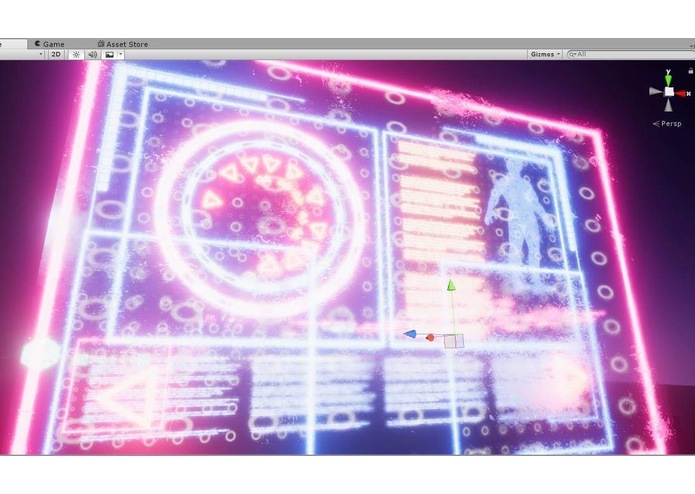
Task: Toggle Persp projection label
Action: tap(667, 124)
